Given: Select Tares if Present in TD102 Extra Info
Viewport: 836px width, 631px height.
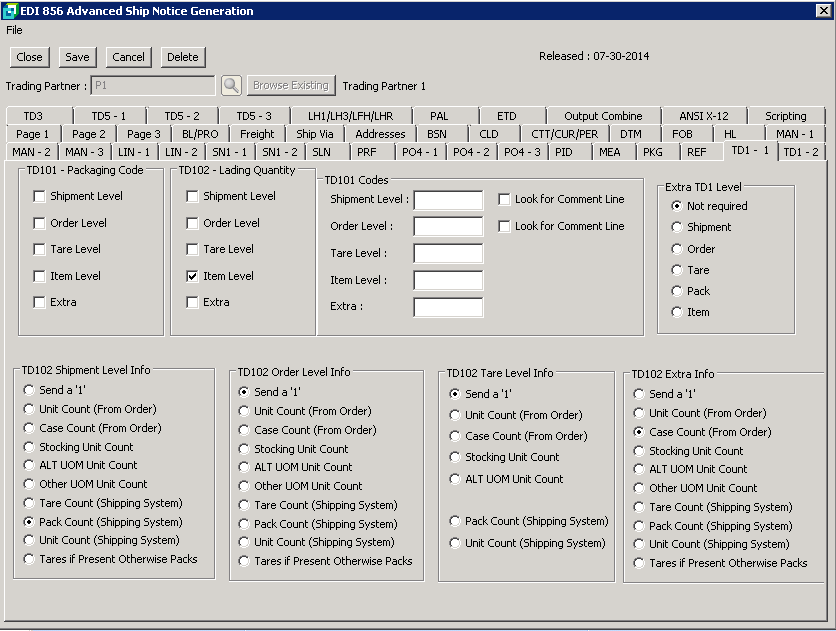Looking at the screenshot, I should tap(640, 564).
